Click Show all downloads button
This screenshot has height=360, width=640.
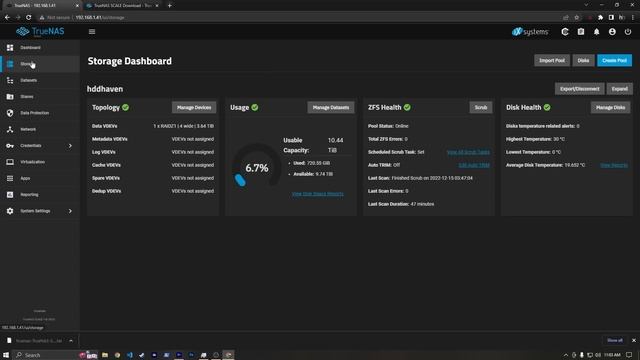point(615,340)
